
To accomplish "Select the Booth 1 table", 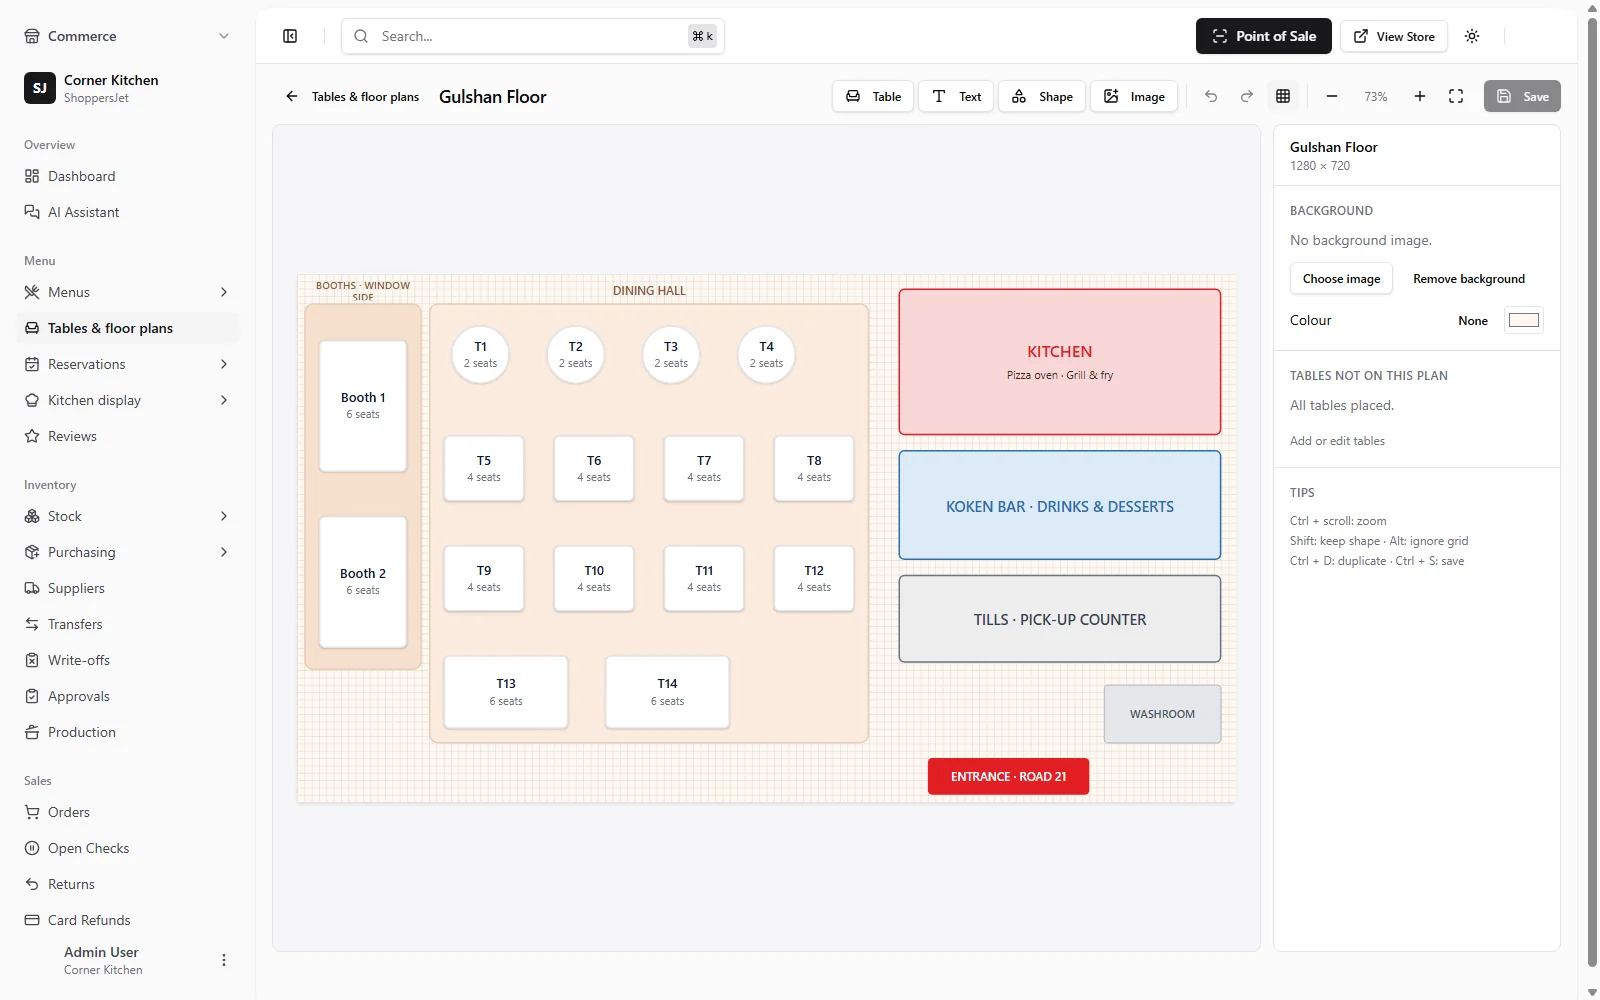I will pyautogui.click(x=363, y=406).
